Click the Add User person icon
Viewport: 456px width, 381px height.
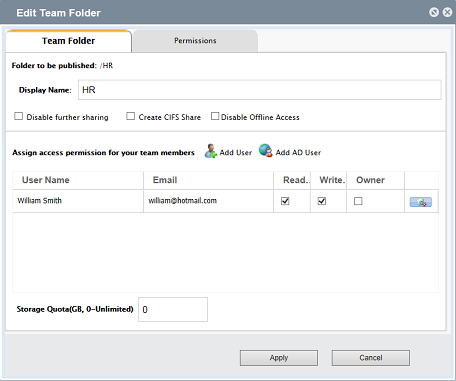click(x=210, y=151)
